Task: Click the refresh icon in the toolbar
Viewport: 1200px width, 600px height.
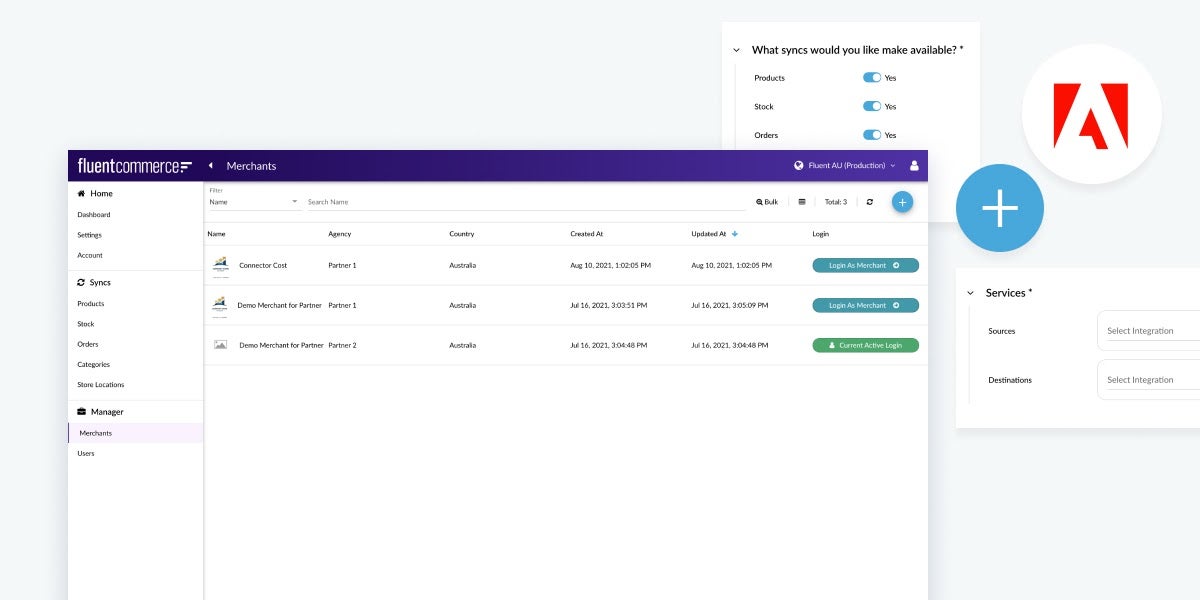Action: point(870,202)
